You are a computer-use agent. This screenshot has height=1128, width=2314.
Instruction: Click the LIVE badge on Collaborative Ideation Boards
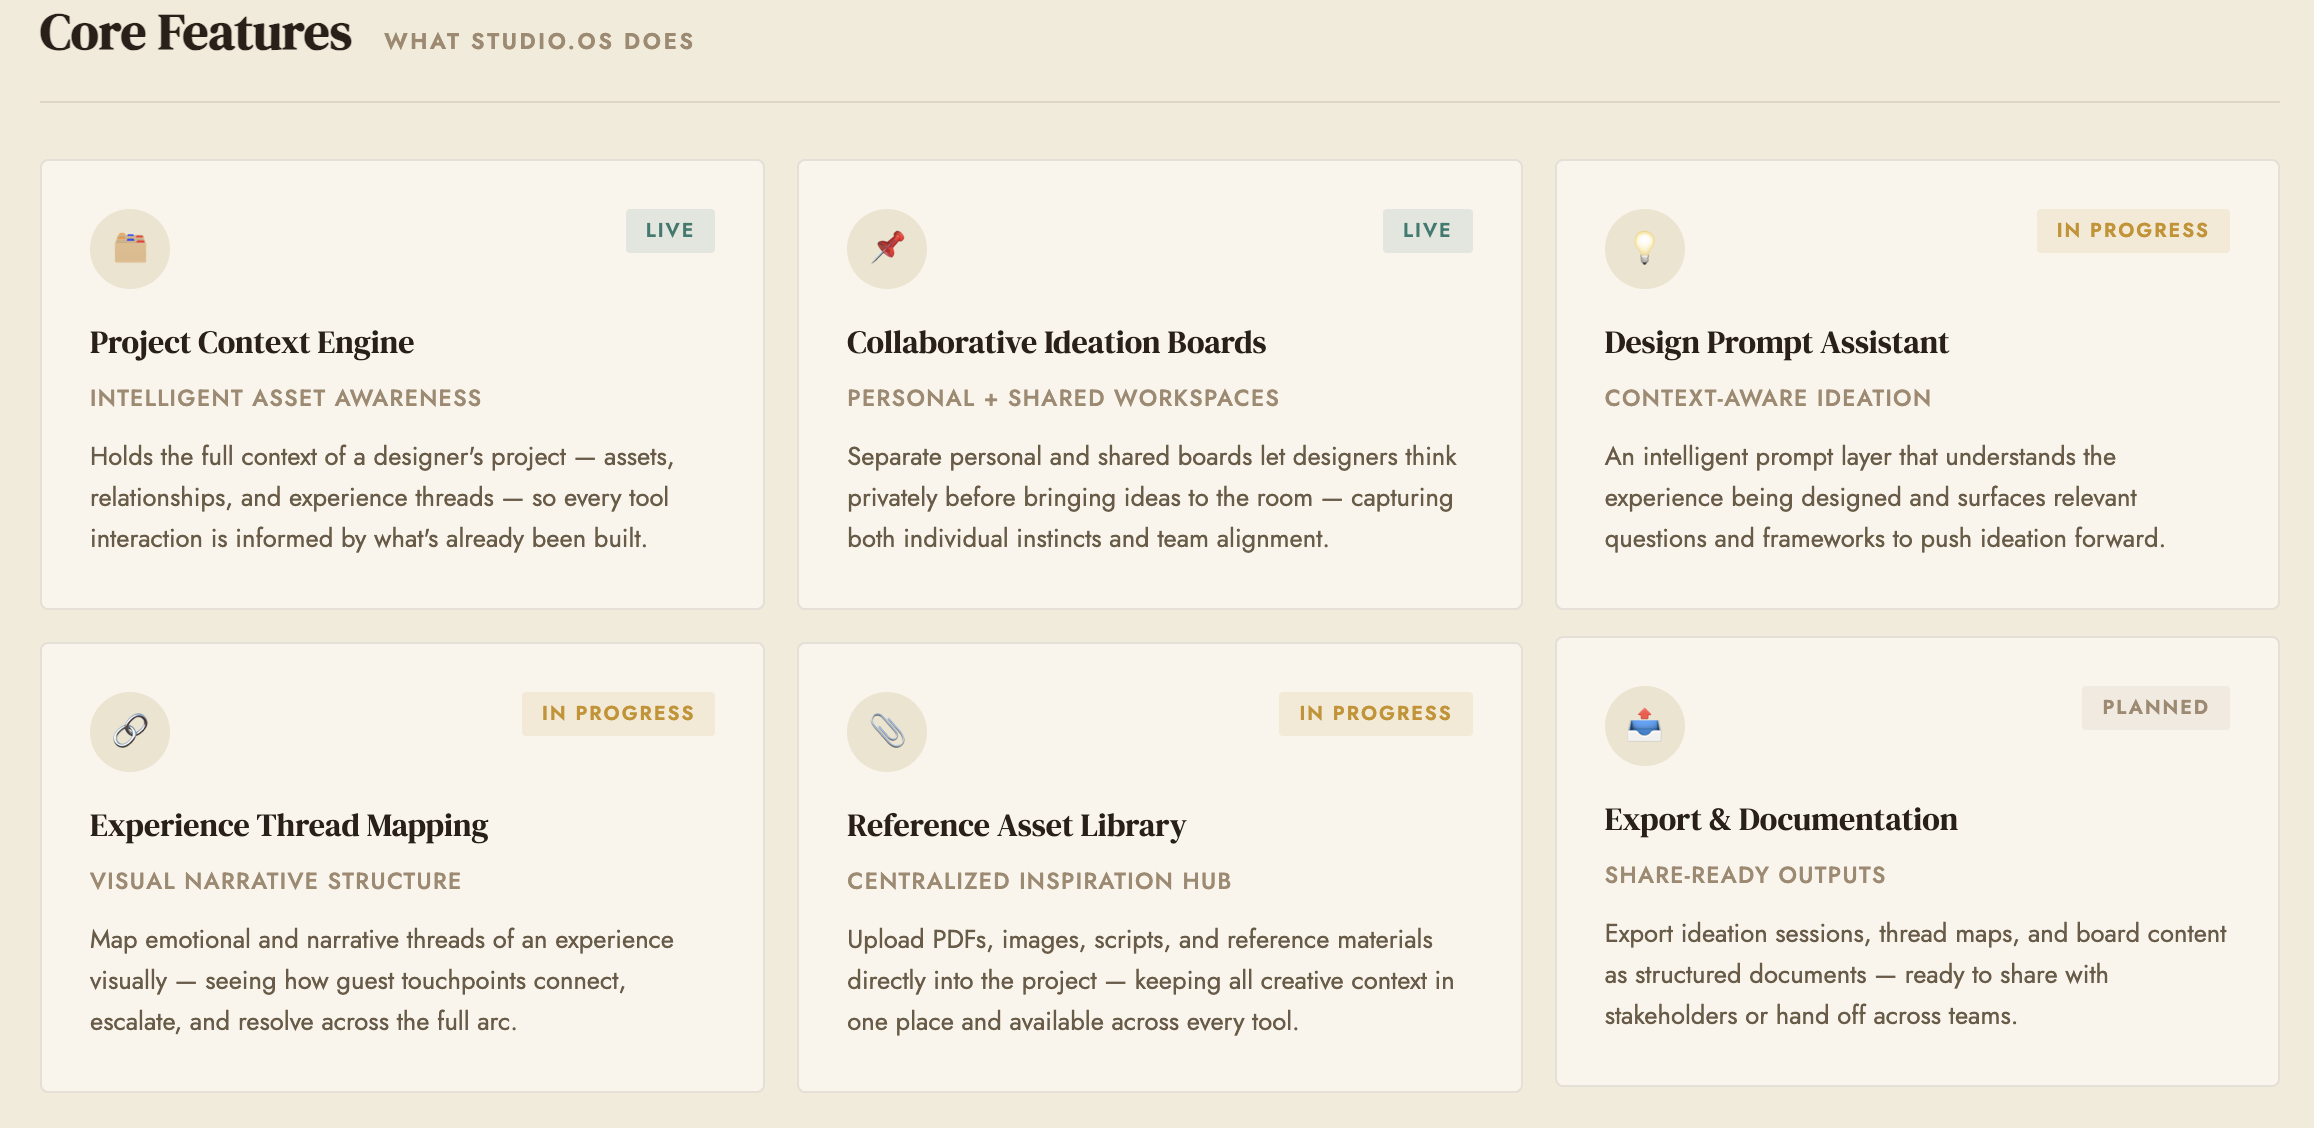1428,230
